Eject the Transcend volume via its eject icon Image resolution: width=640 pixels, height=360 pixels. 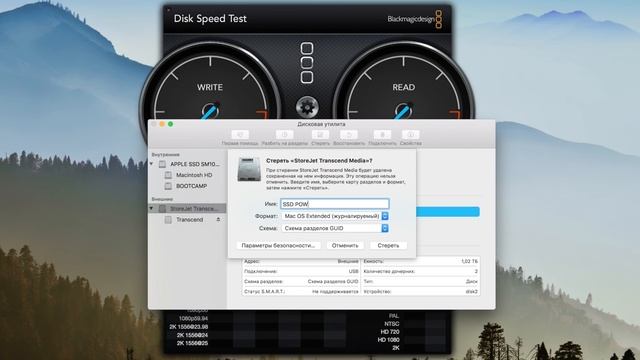pos(218,220)
